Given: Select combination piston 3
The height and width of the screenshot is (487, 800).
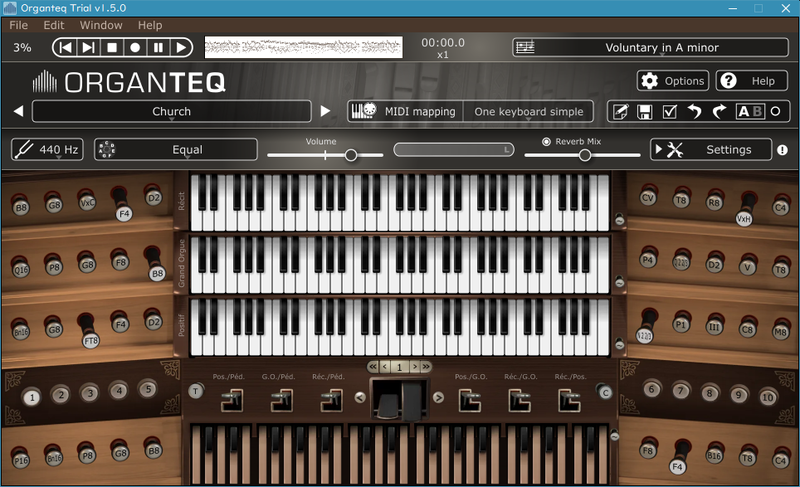Looking at the screenshot, I should [x=90, y=393].
